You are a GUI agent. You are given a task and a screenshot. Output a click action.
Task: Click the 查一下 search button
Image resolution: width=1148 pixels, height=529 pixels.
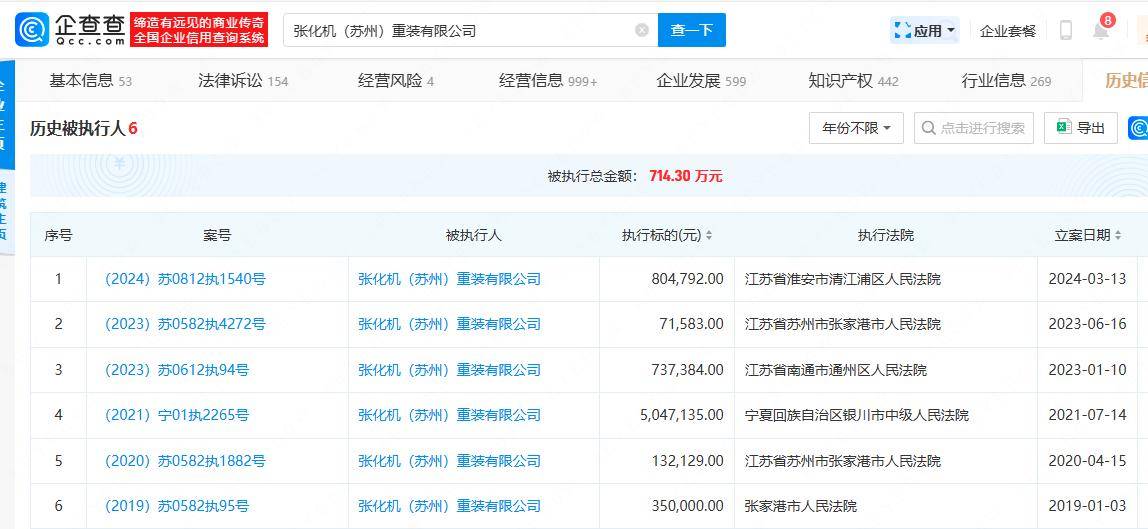point(692,30)
